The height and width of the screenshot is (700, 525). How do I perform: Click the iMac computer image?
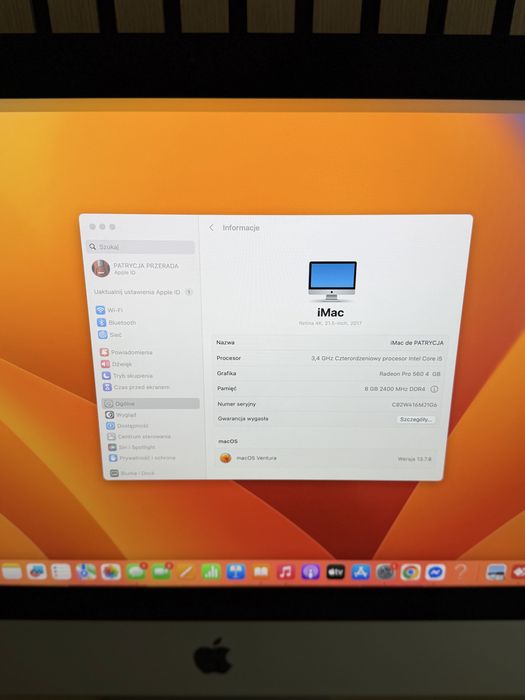pyautogui.click(x=332, y=280)
